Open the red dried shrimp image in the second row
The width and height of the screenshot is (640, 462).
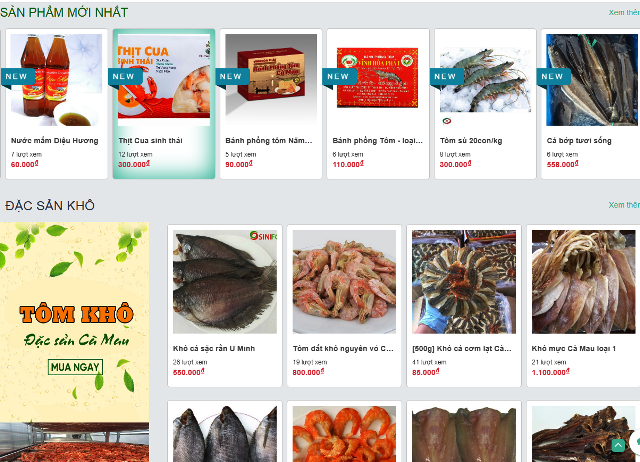[344, 434]
